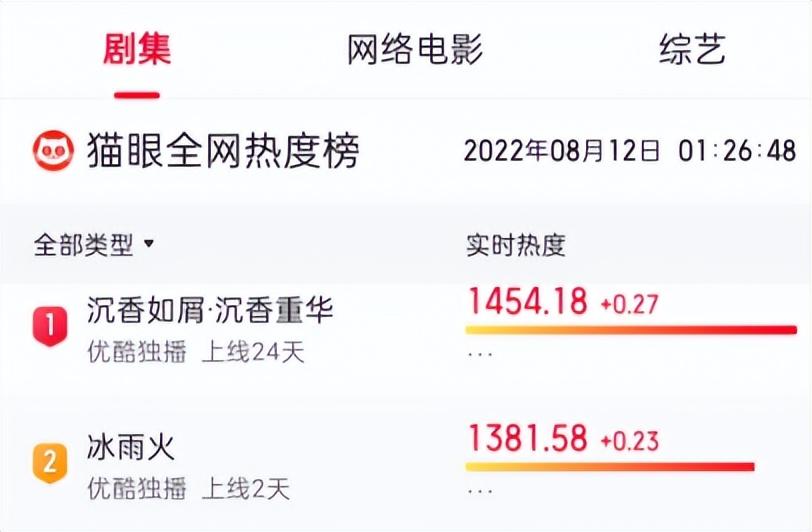Click the 猫眼全网热度榜 title
812x532 pixels.
[x=223, y=151]
